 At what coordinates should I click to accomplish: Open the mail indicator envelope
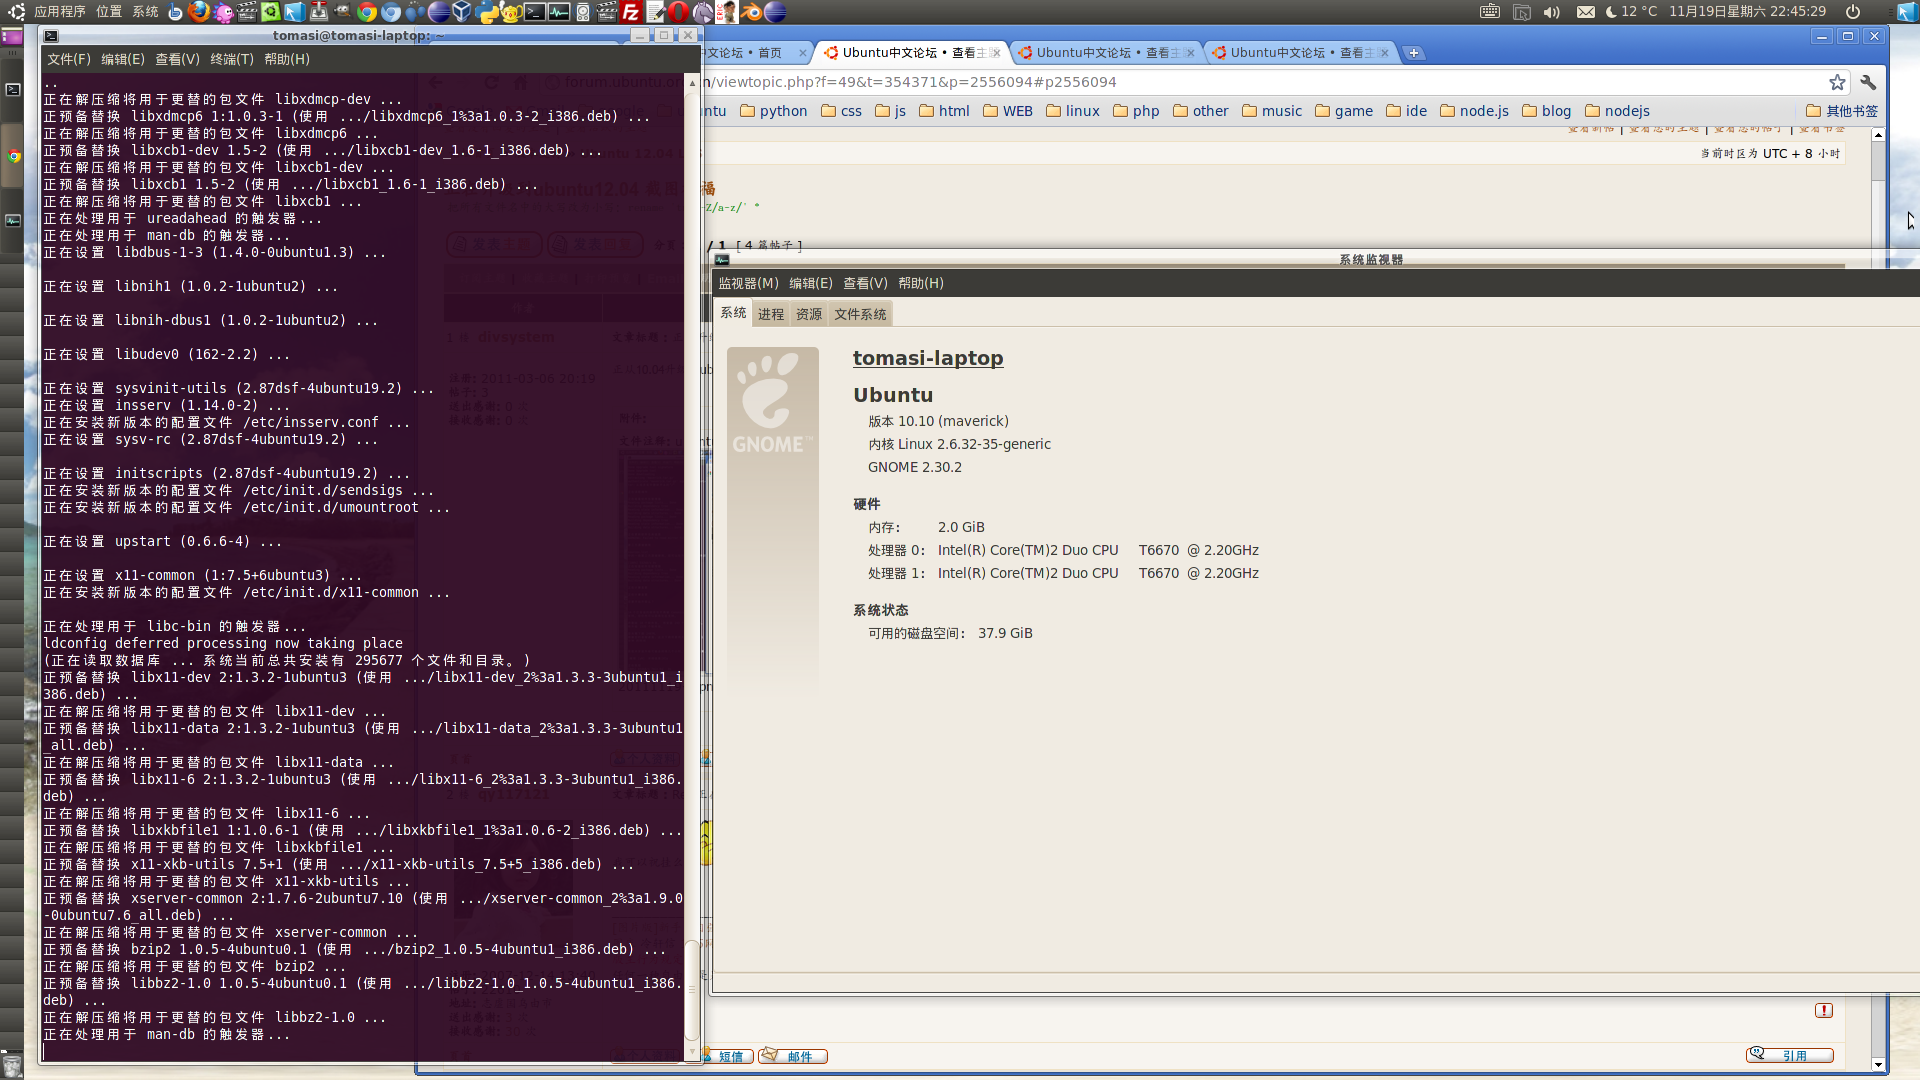1586,12
